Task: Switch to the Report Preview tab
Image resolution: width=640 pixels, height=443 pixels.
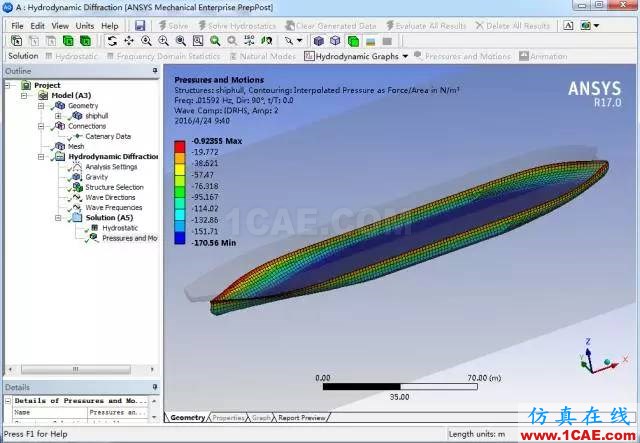Action: click(x=302, y=418)
